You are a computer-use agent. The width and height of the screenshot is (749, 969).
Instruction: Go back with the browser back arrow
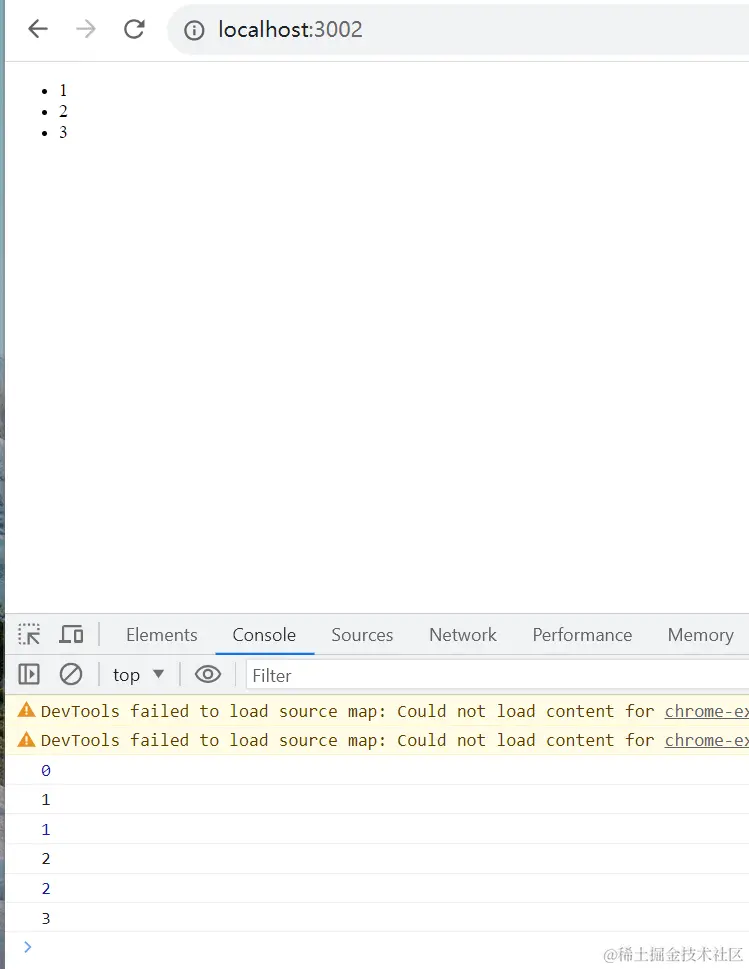38,29
